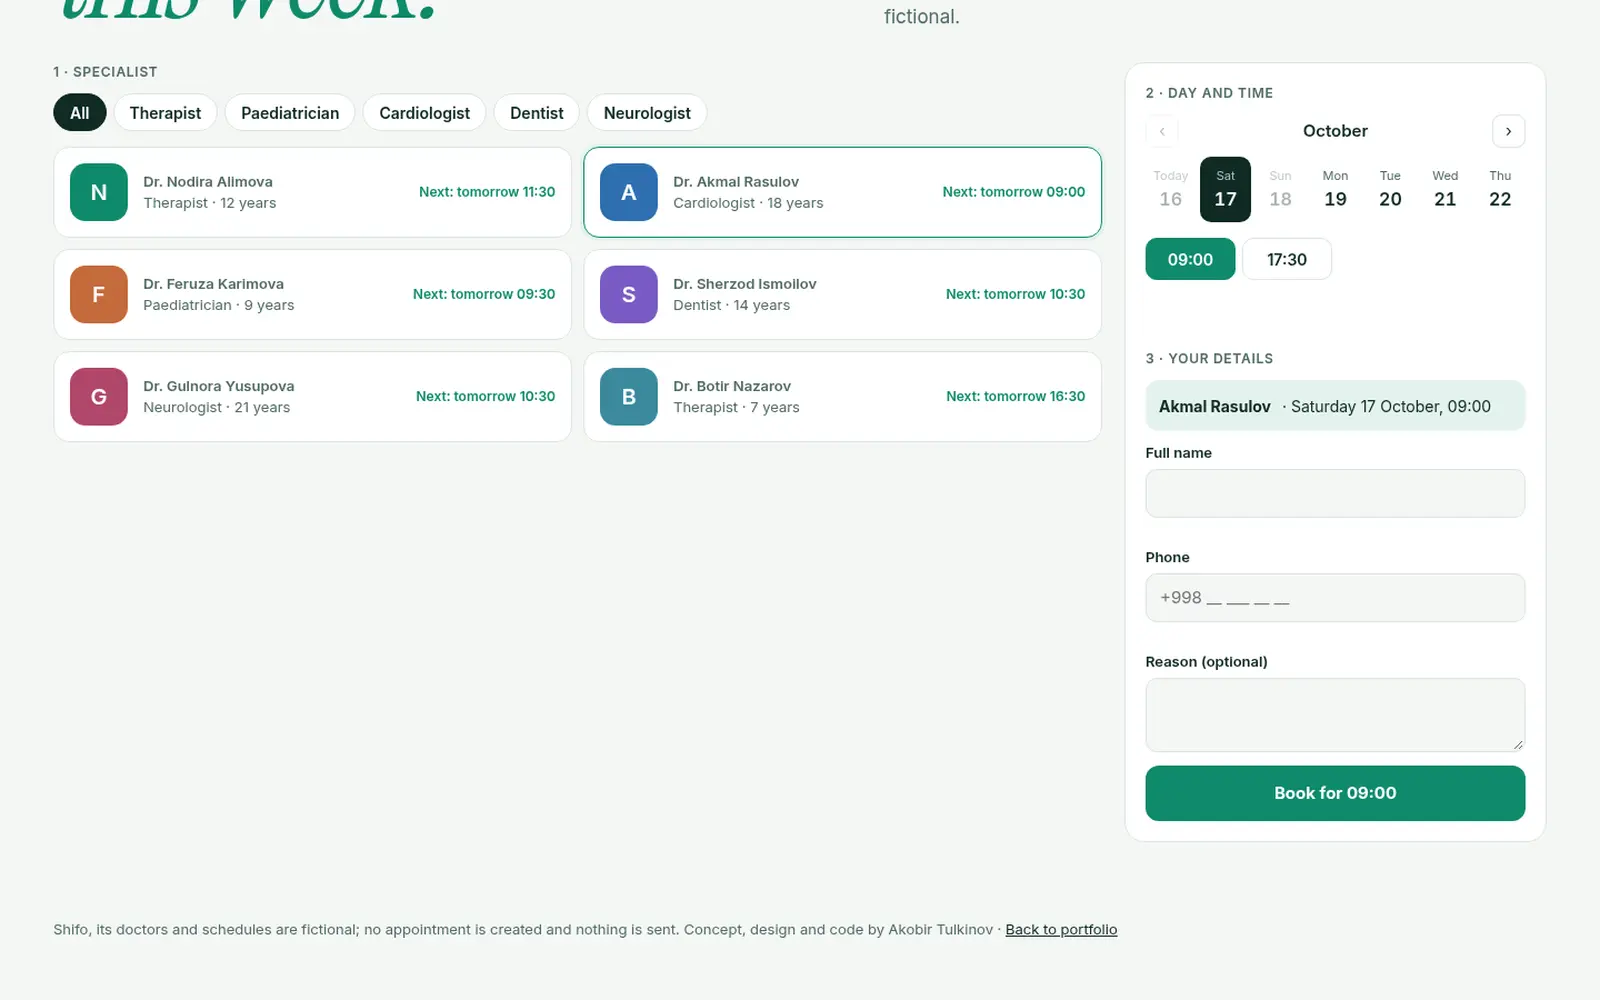Click 'Cardiologist · 18 years' text
This screenshot has height=1000, width=1600.
click(x=748, y=203)
